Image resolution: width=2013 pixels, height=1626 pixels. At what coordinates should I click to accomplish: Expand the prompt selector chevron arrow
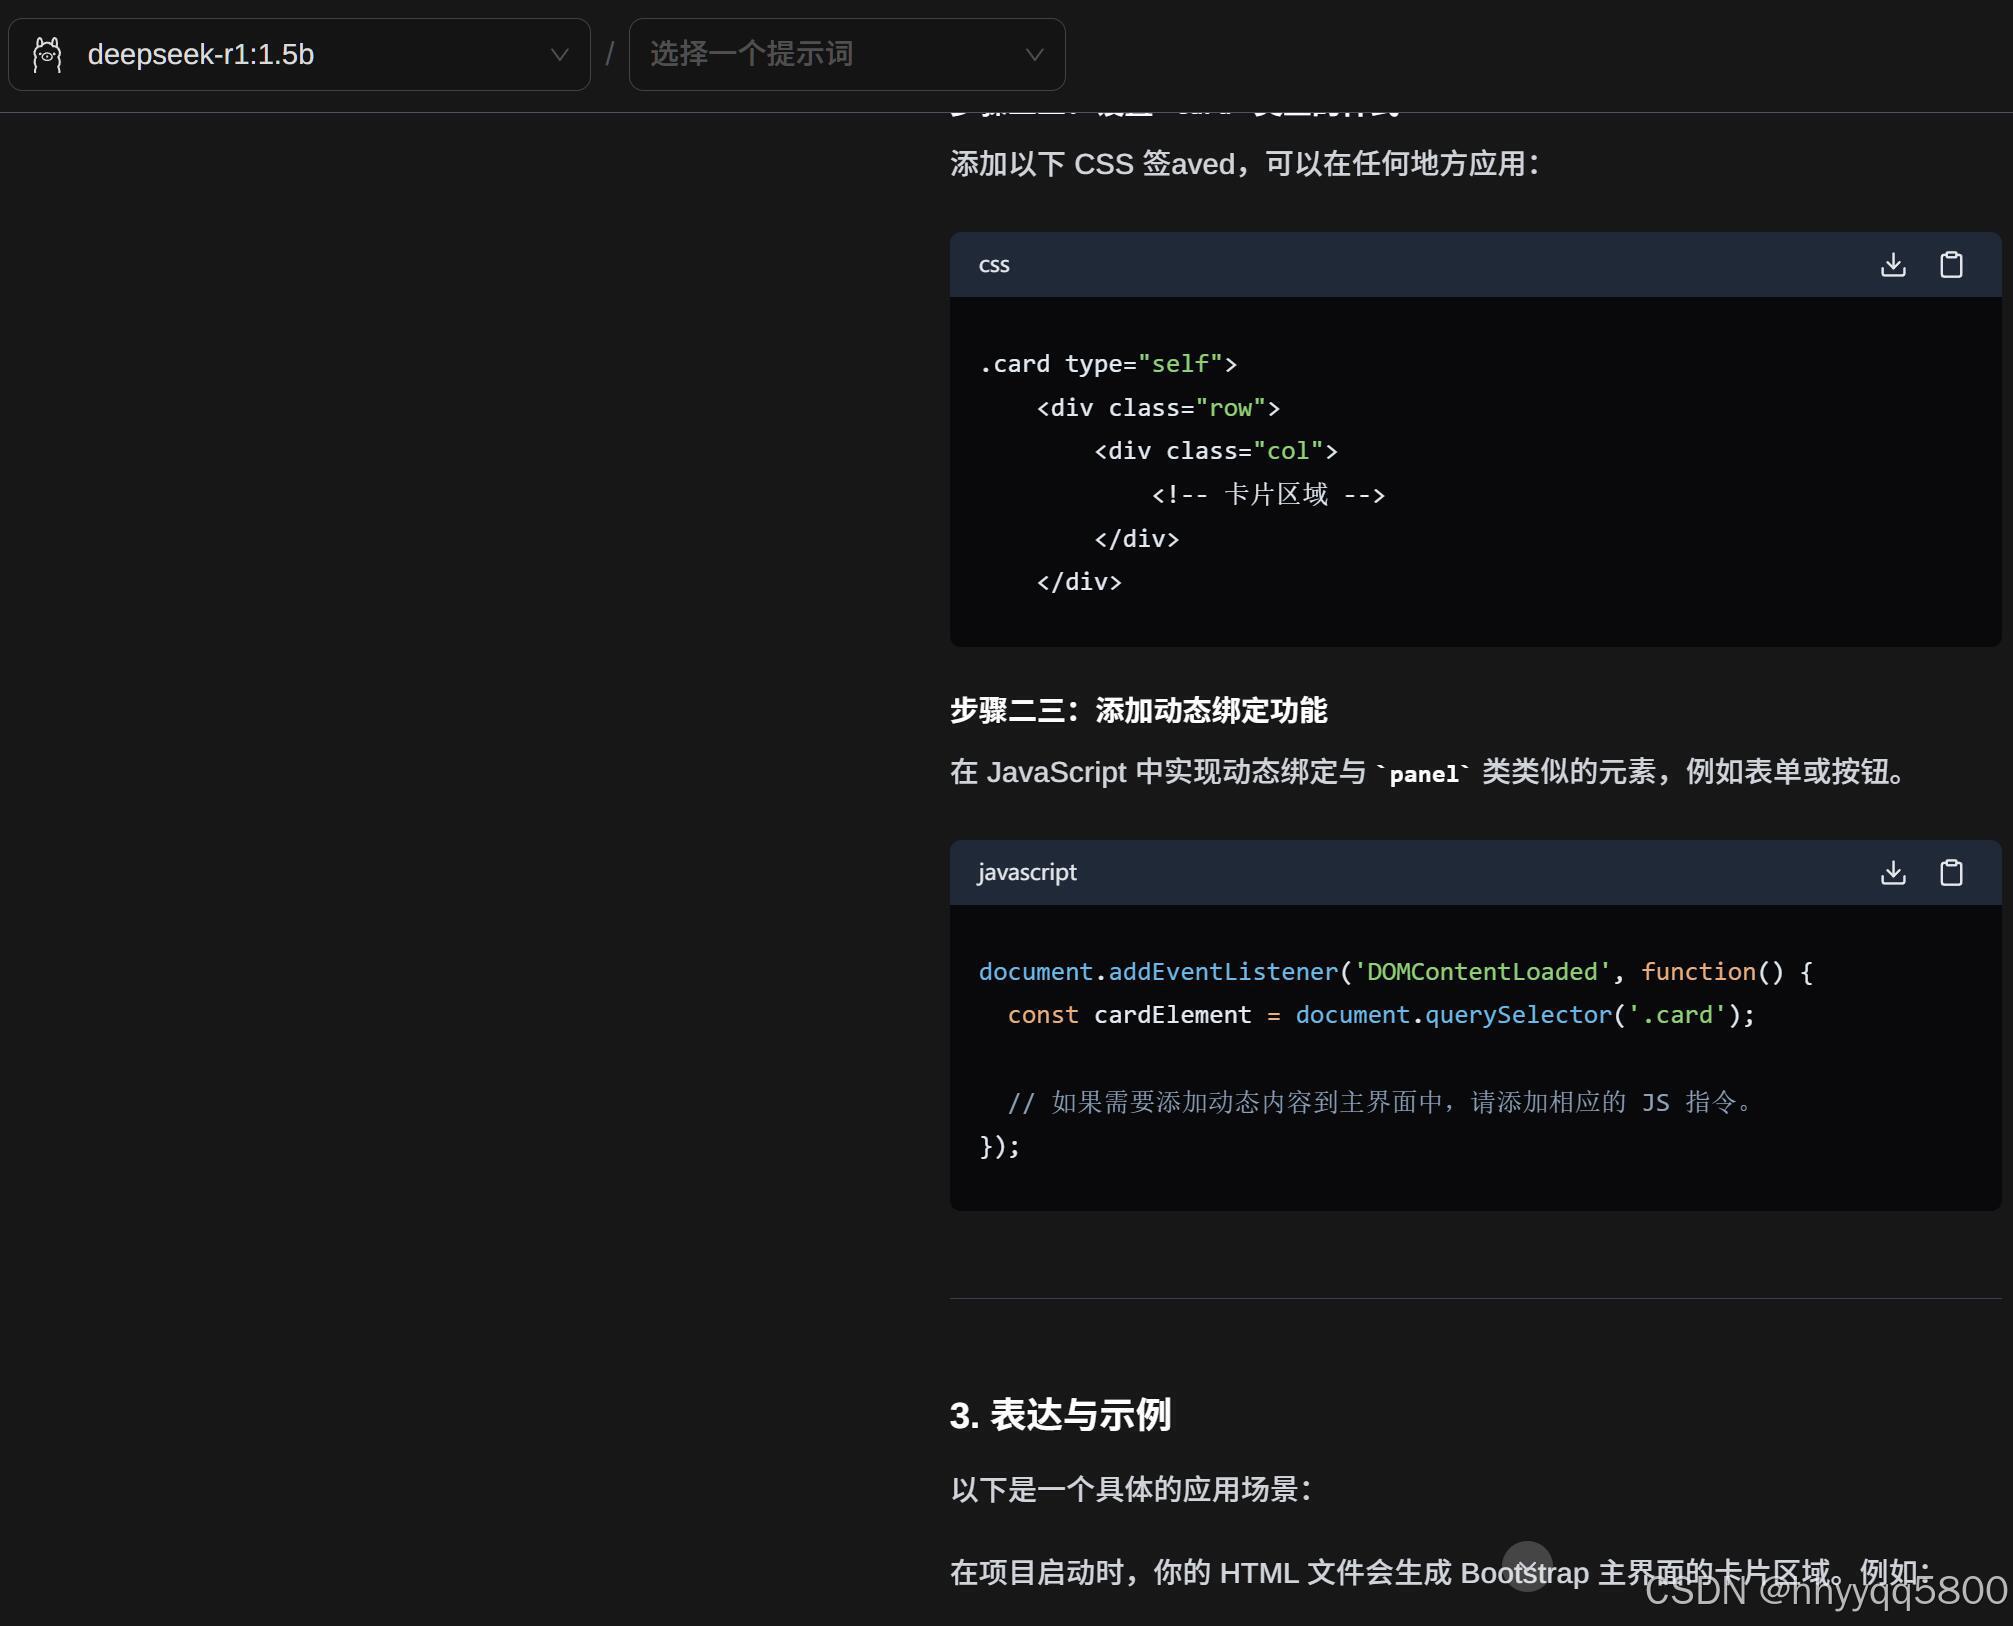1034,55
